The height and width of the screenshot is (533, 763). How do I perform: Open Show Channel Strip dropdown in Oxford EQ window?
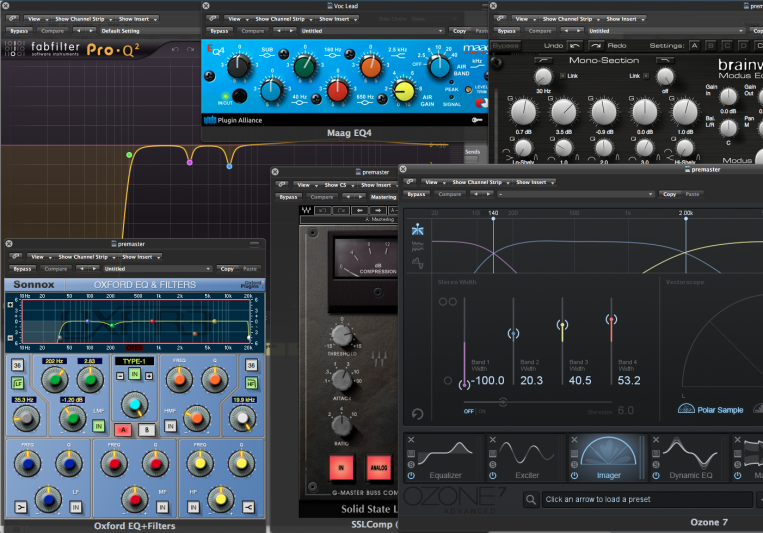click(87, 257)
